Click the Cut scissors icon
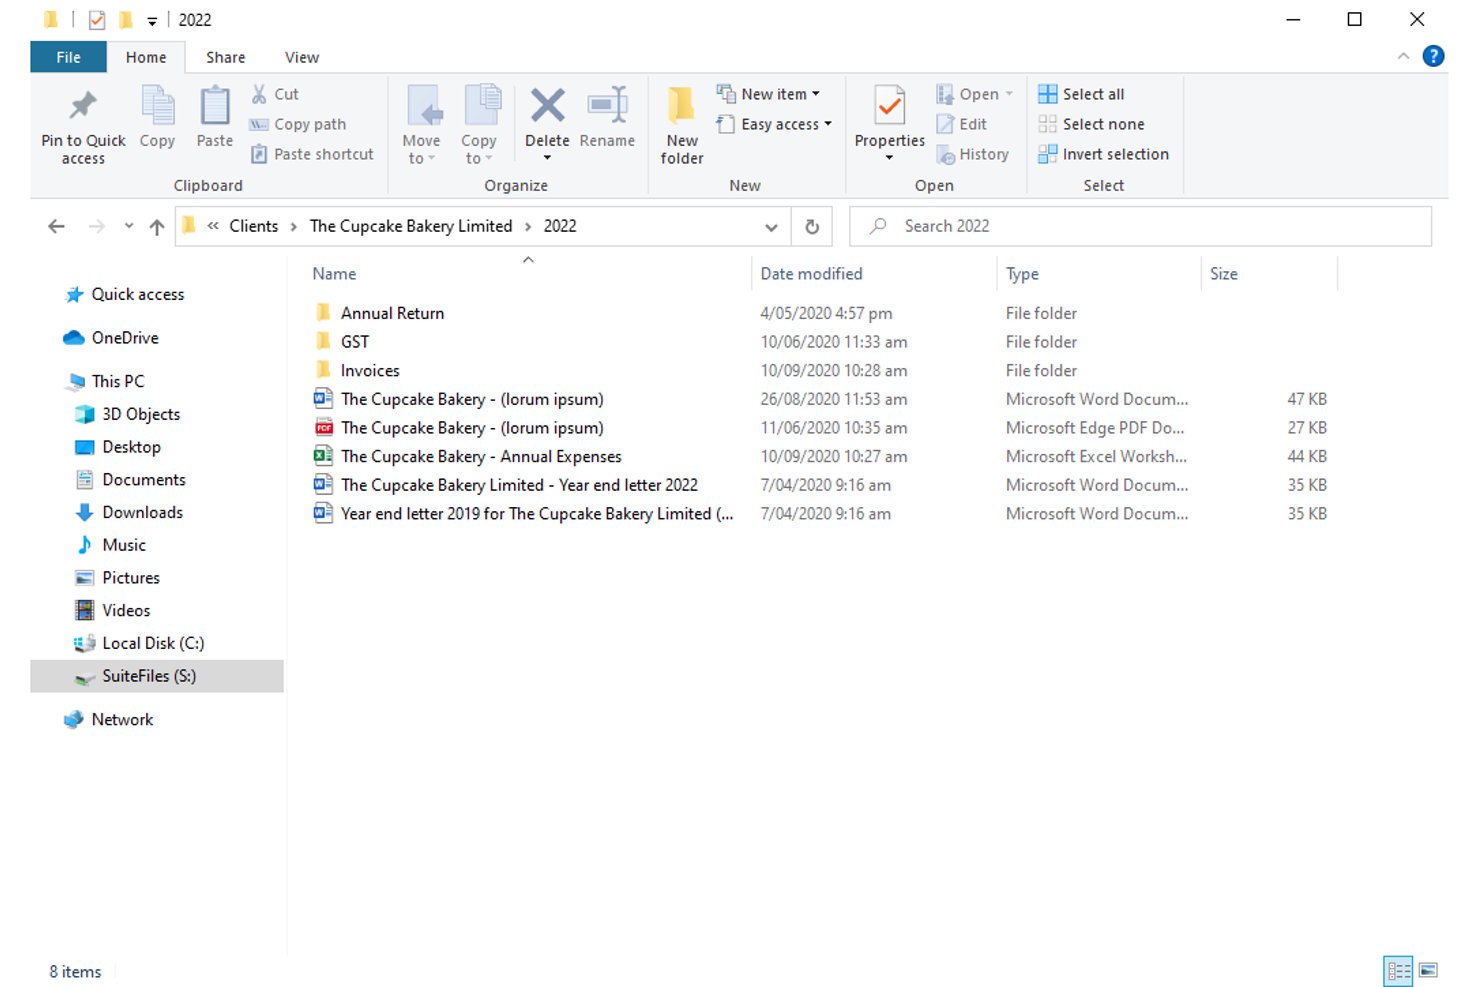 tap(259, 94)
